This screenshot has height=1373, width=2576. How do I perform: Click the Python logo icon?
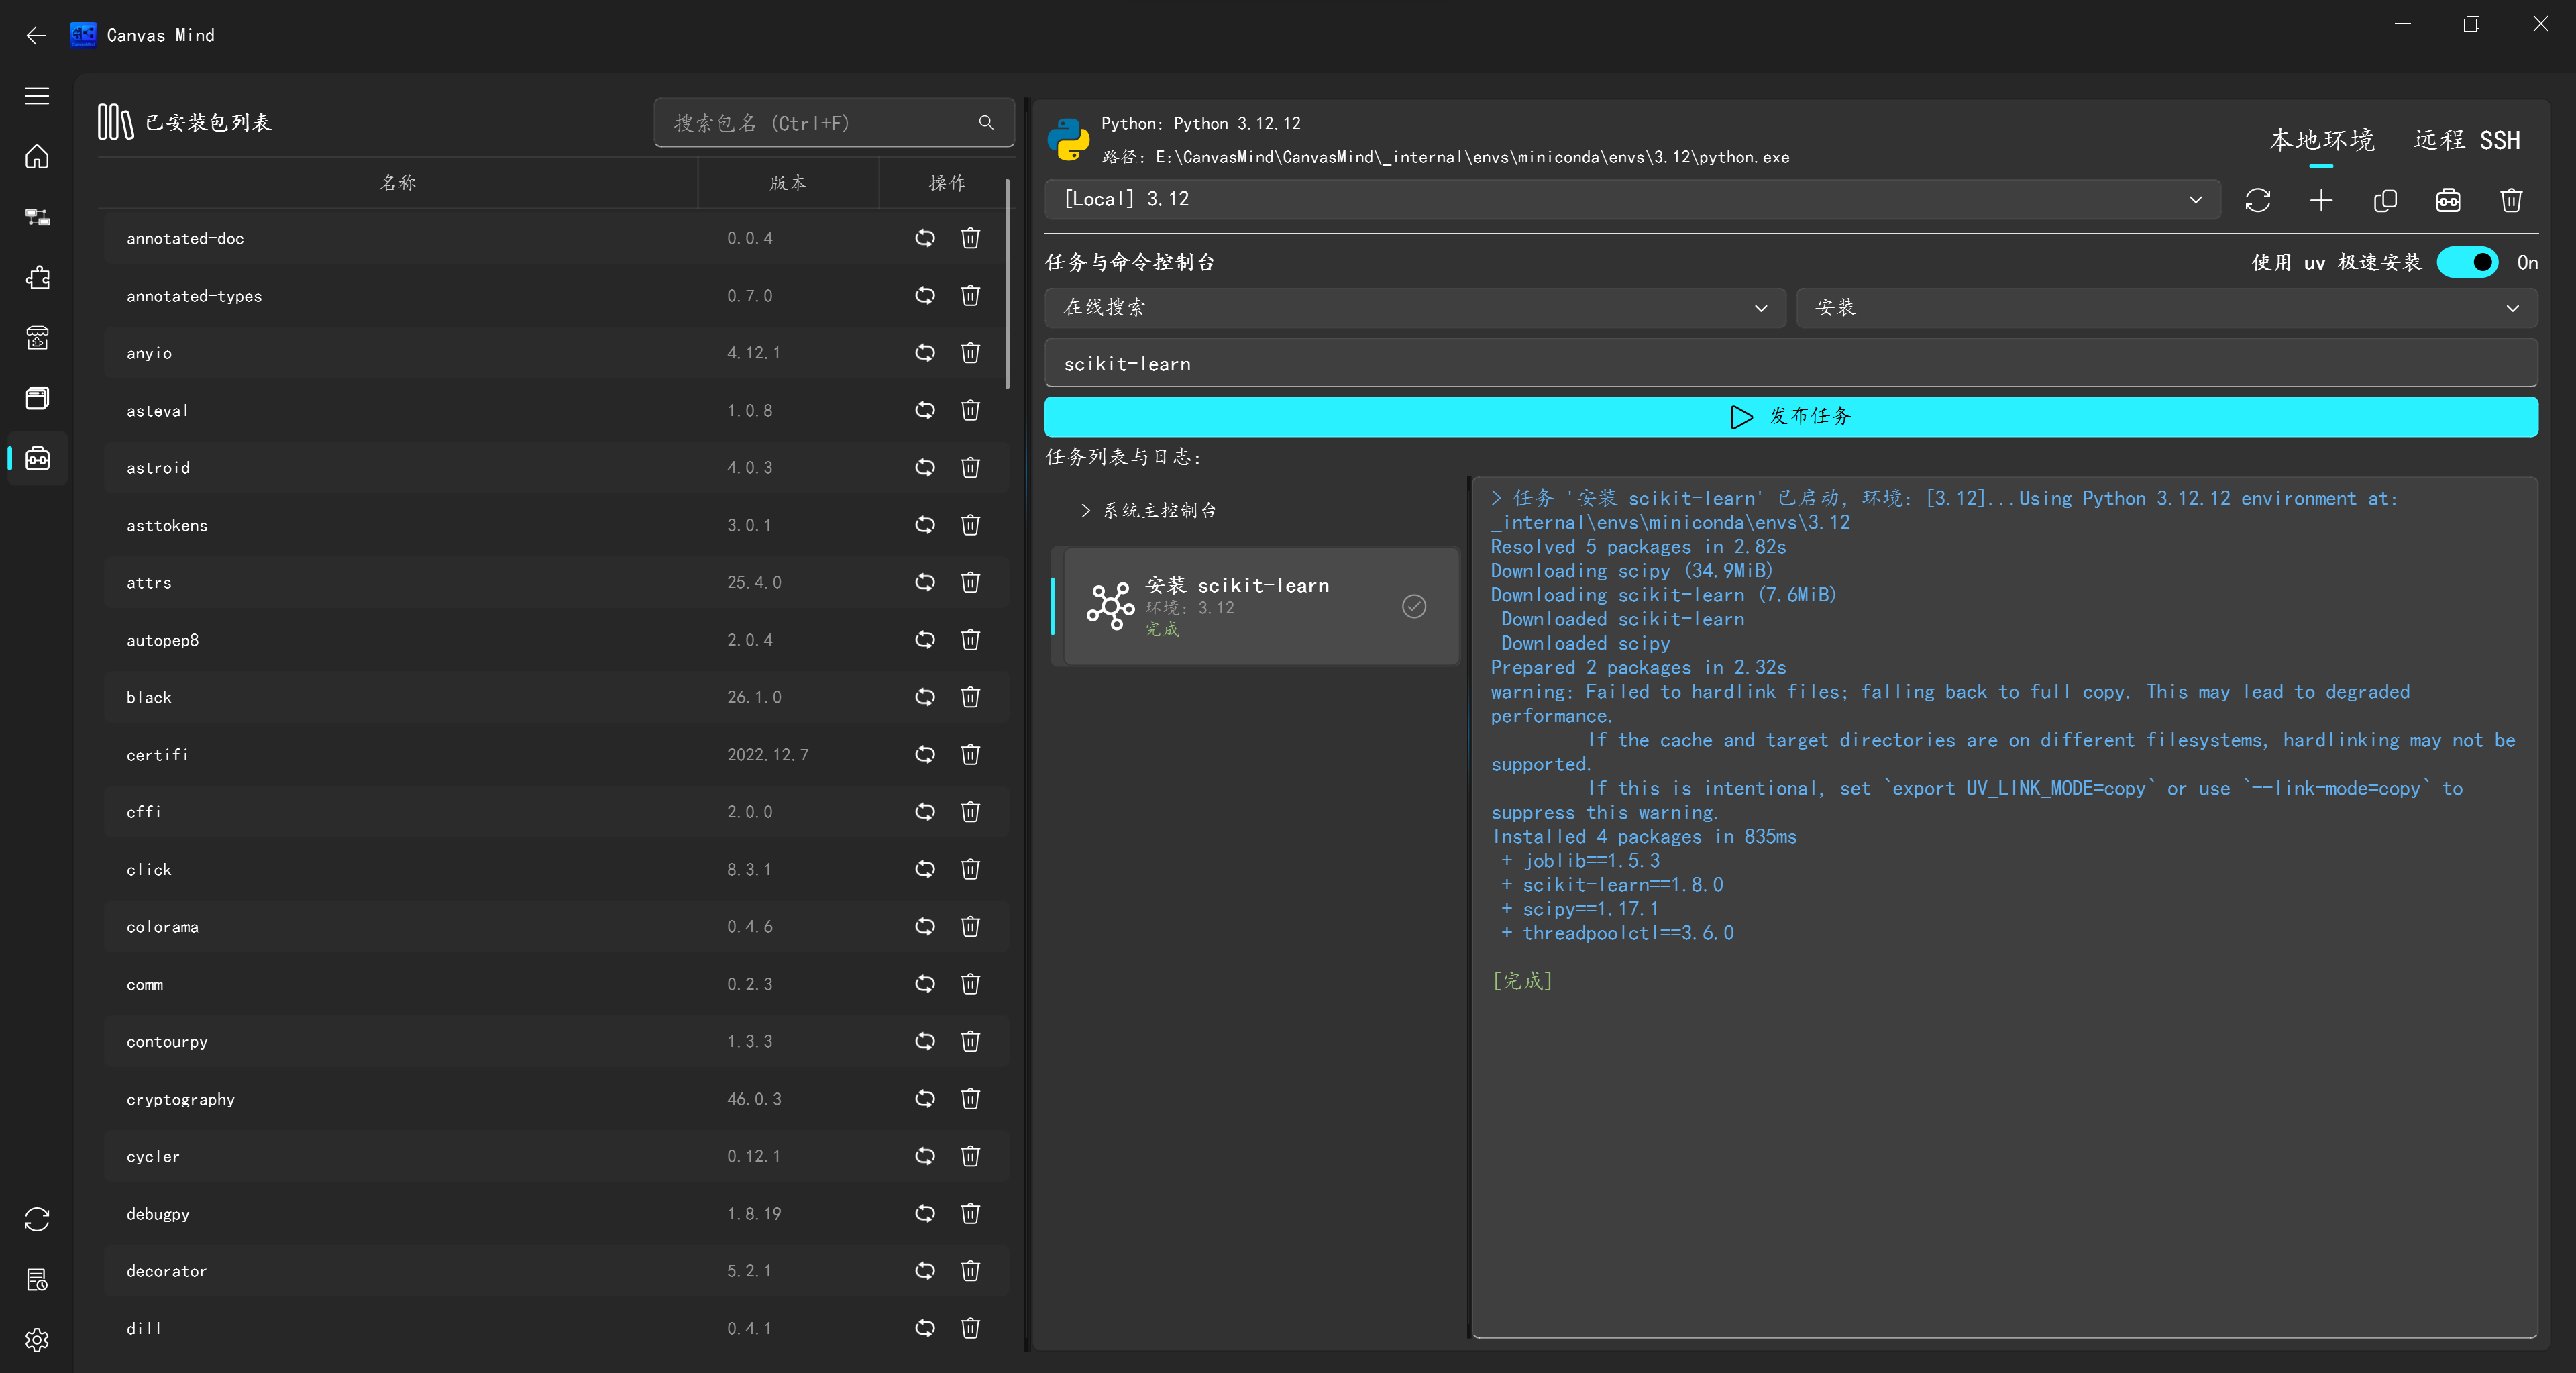[x=1068, y=140]
